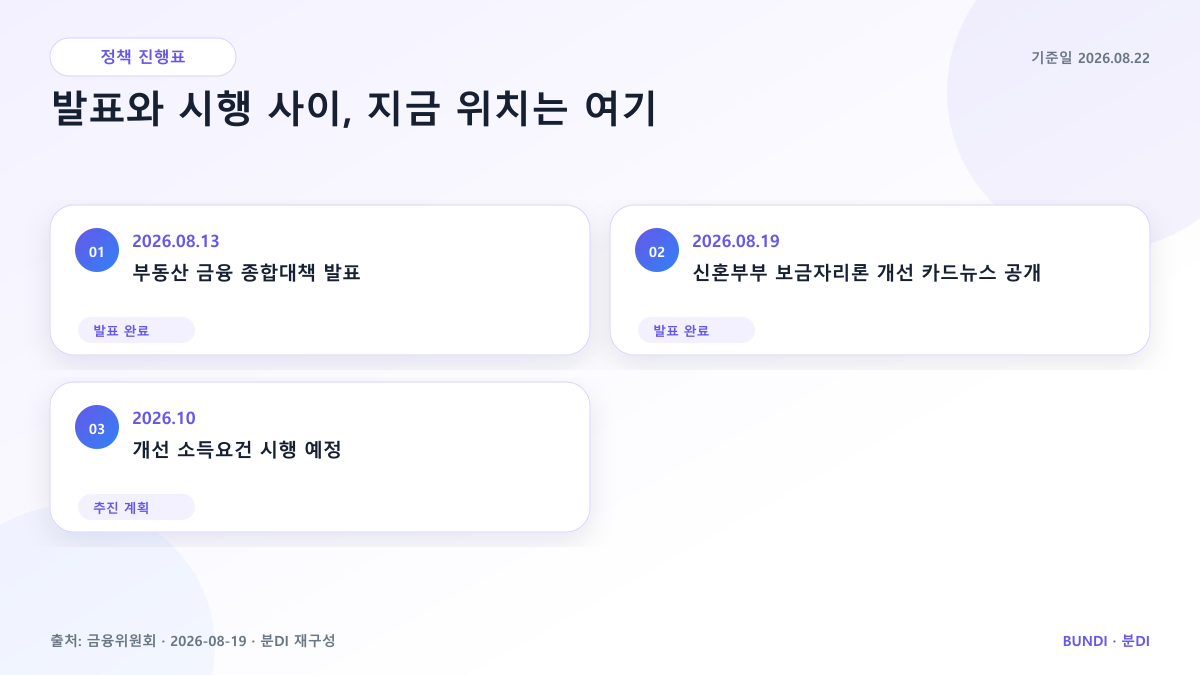
Task: Click the 출처 금융위원회 source footer
Action: pos(193,640)
